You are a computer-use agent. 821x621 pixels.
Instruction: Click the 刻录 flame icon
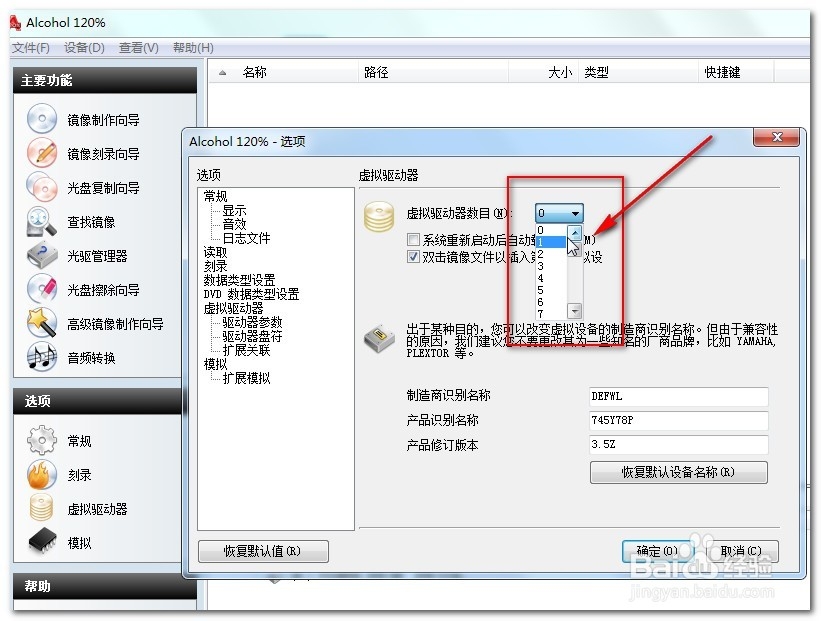[42, 474]
